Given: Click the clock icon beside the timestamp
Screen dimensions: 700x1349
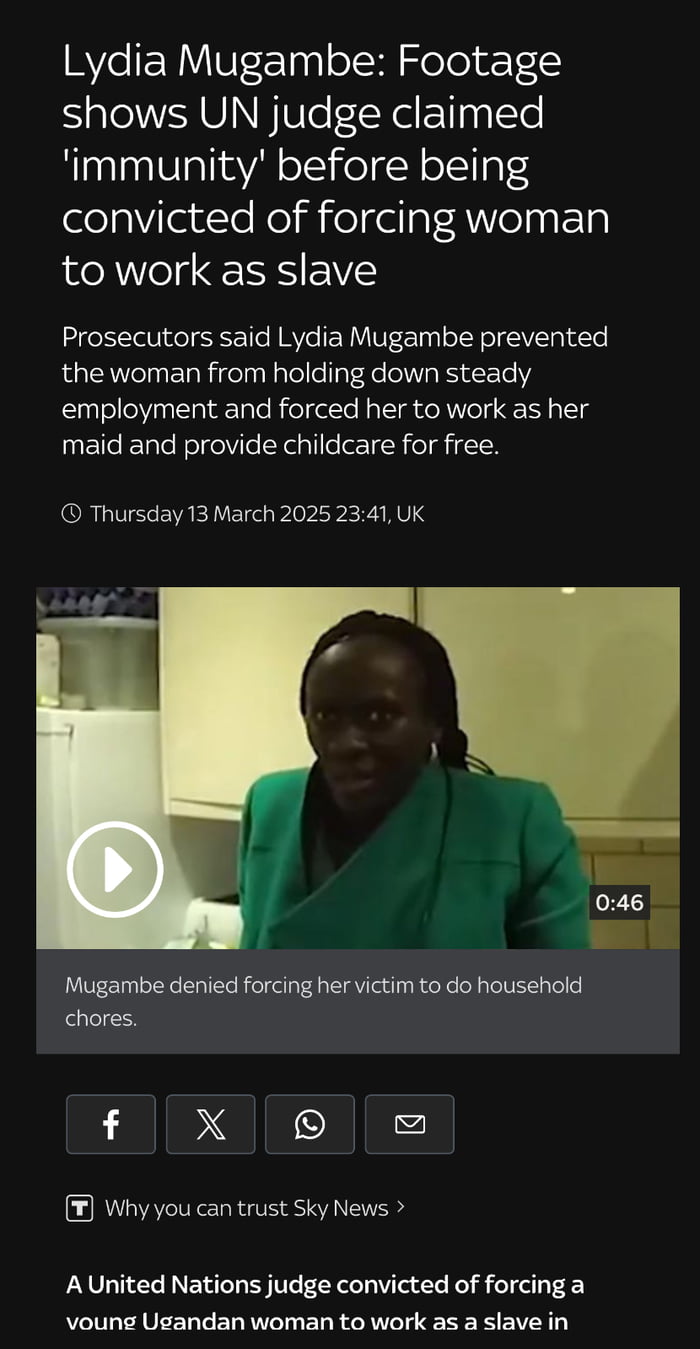Looking at the screenshot, I should (72, 514).
